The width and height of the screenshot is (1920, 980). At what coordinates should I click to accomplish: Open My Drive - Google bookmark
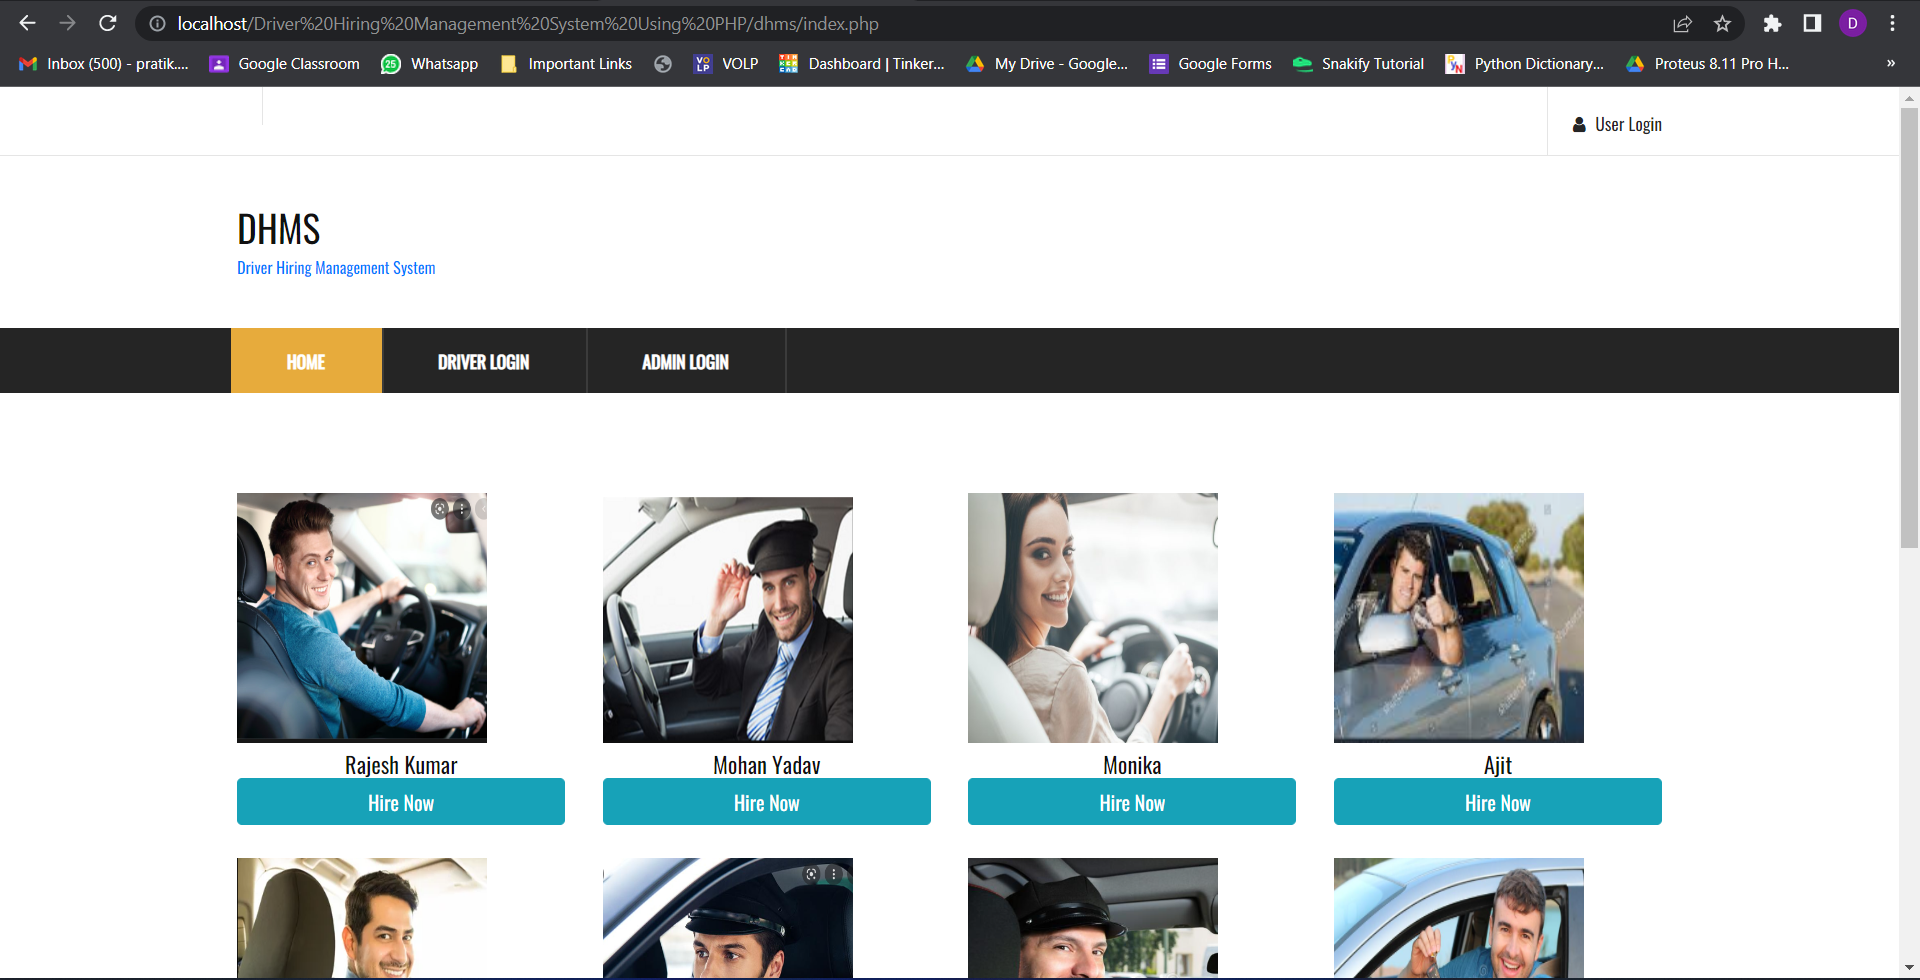point(1046,63)
